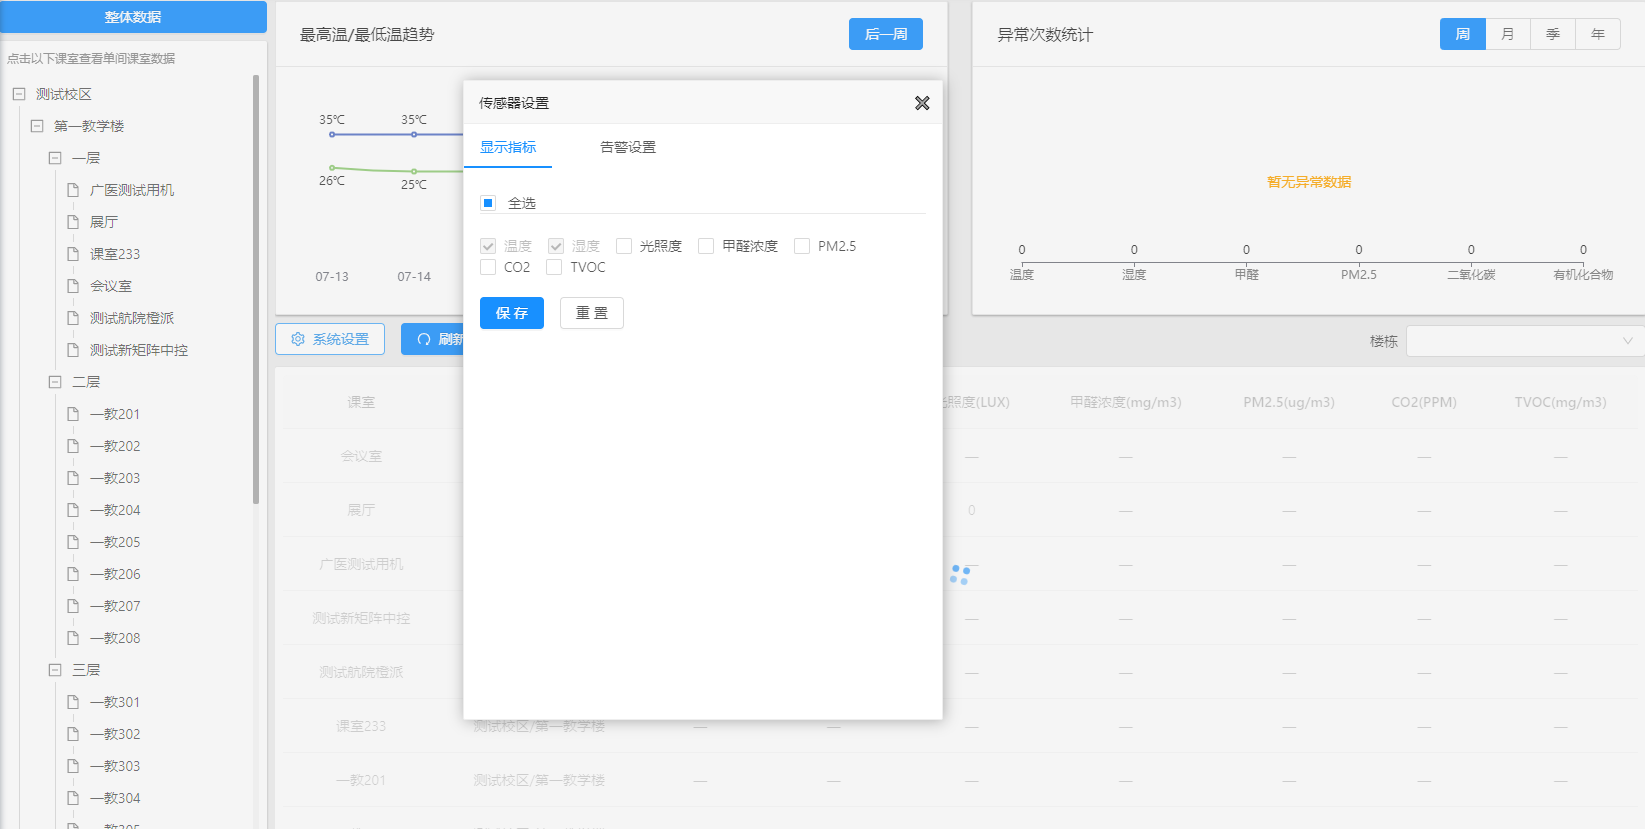Enable the TVOC checkbox
Screen dimensions: 1645x829
point(554,267)
